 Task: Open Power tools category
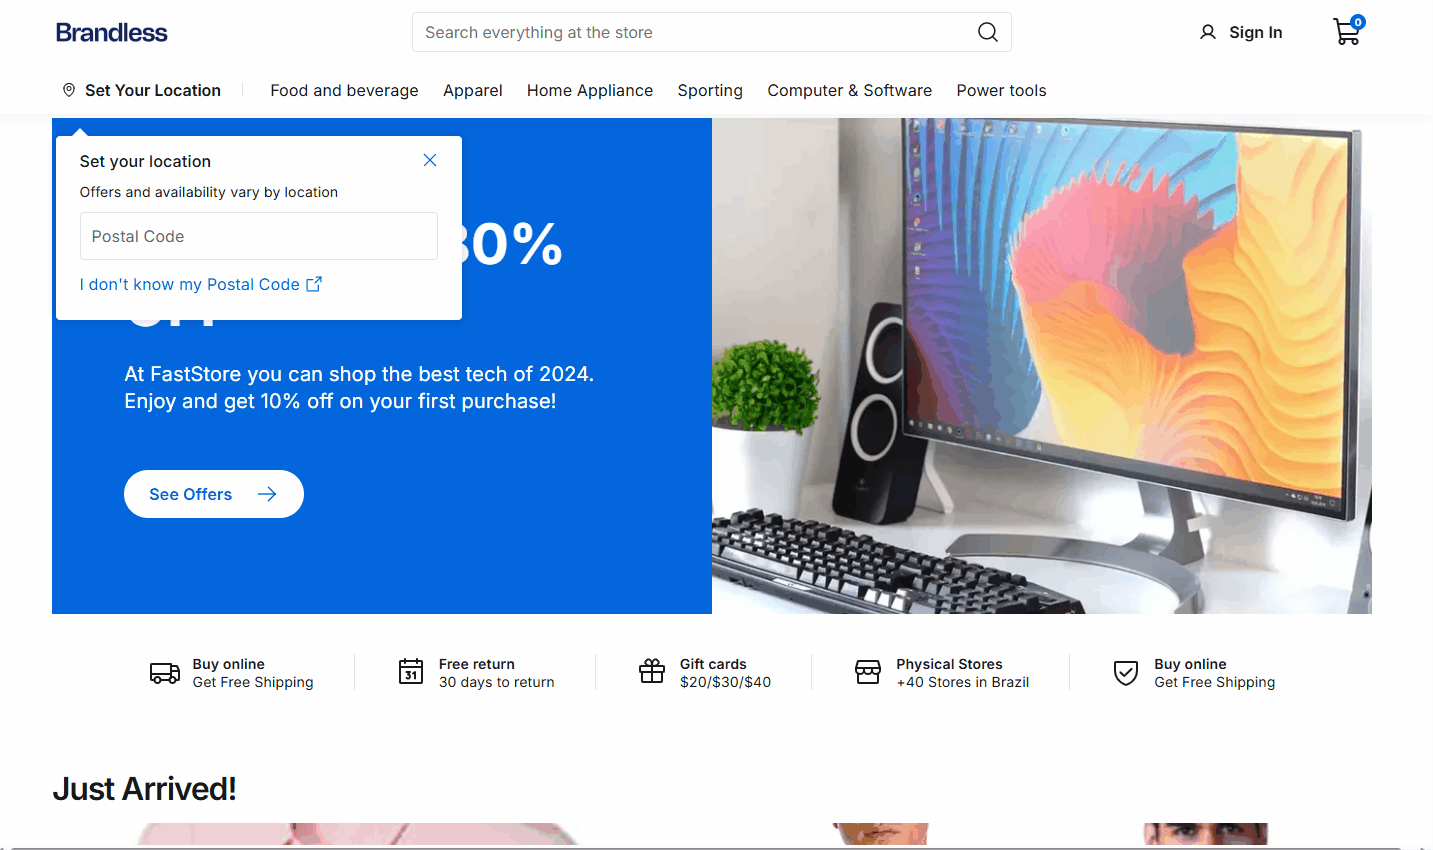click(1001, 90)
